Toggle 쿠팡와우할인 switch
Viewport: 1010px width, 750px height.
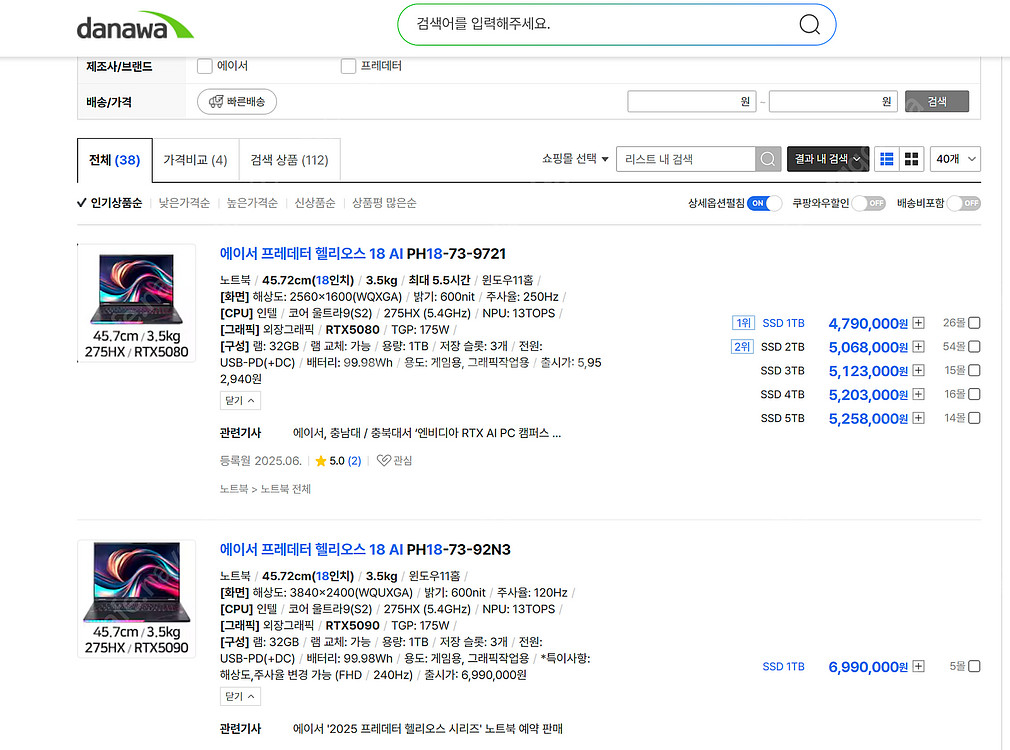pos(868,203)
